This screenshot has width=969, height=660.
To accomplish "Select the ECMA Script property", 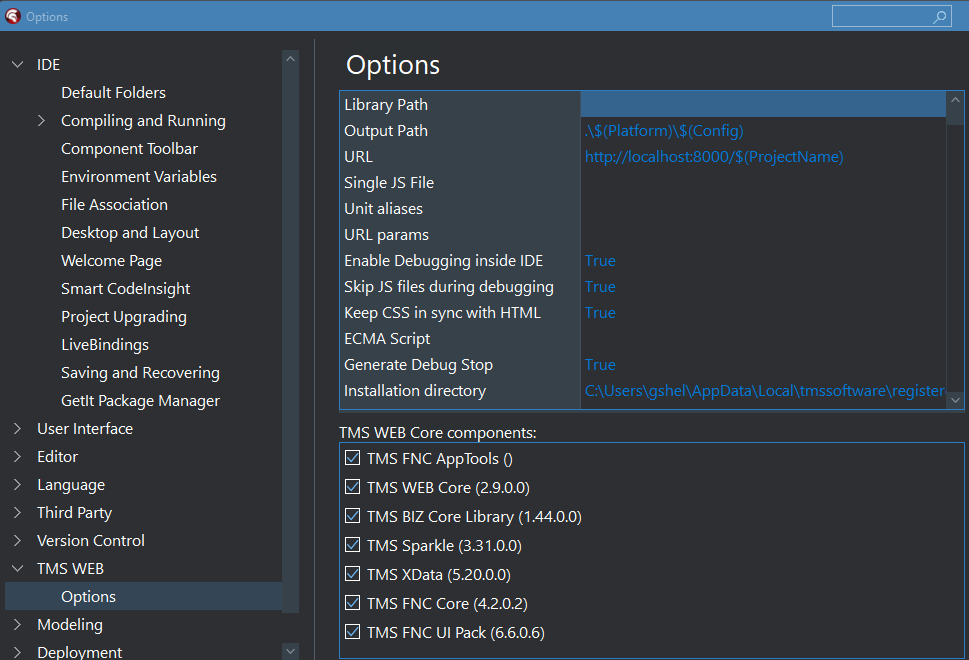I will coord(387,339).
